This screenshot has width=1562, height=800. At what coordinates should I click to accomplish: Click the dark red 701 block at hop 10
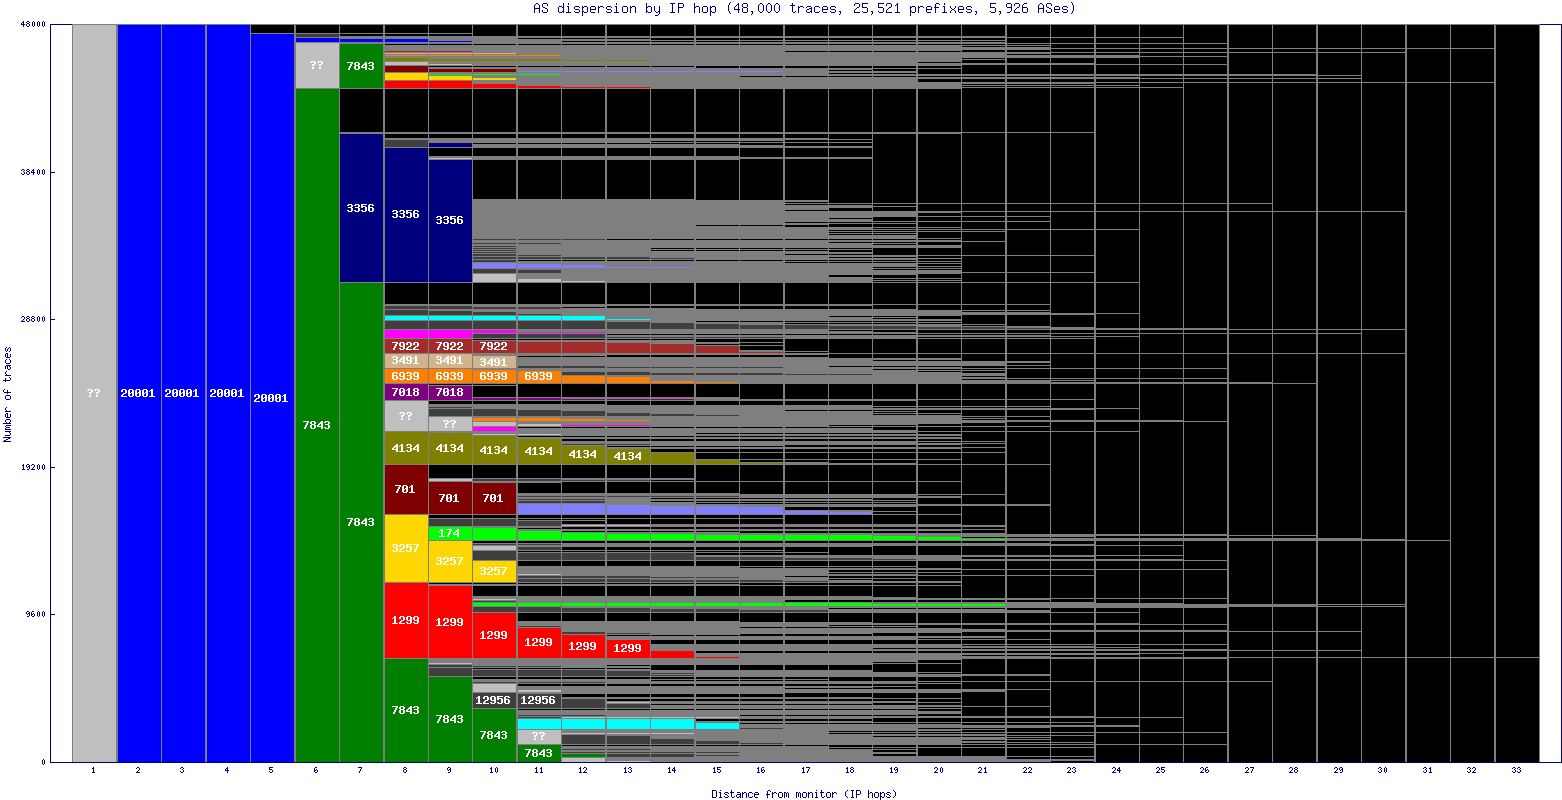pyautogui.click(x=494, y=498)
